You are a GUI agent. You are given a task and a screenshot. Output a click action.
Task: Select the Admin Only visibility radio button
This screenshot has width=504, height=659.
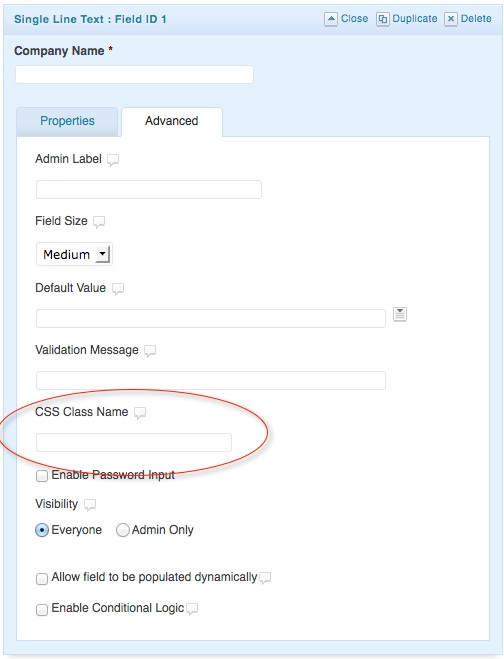tap(122, 530)
